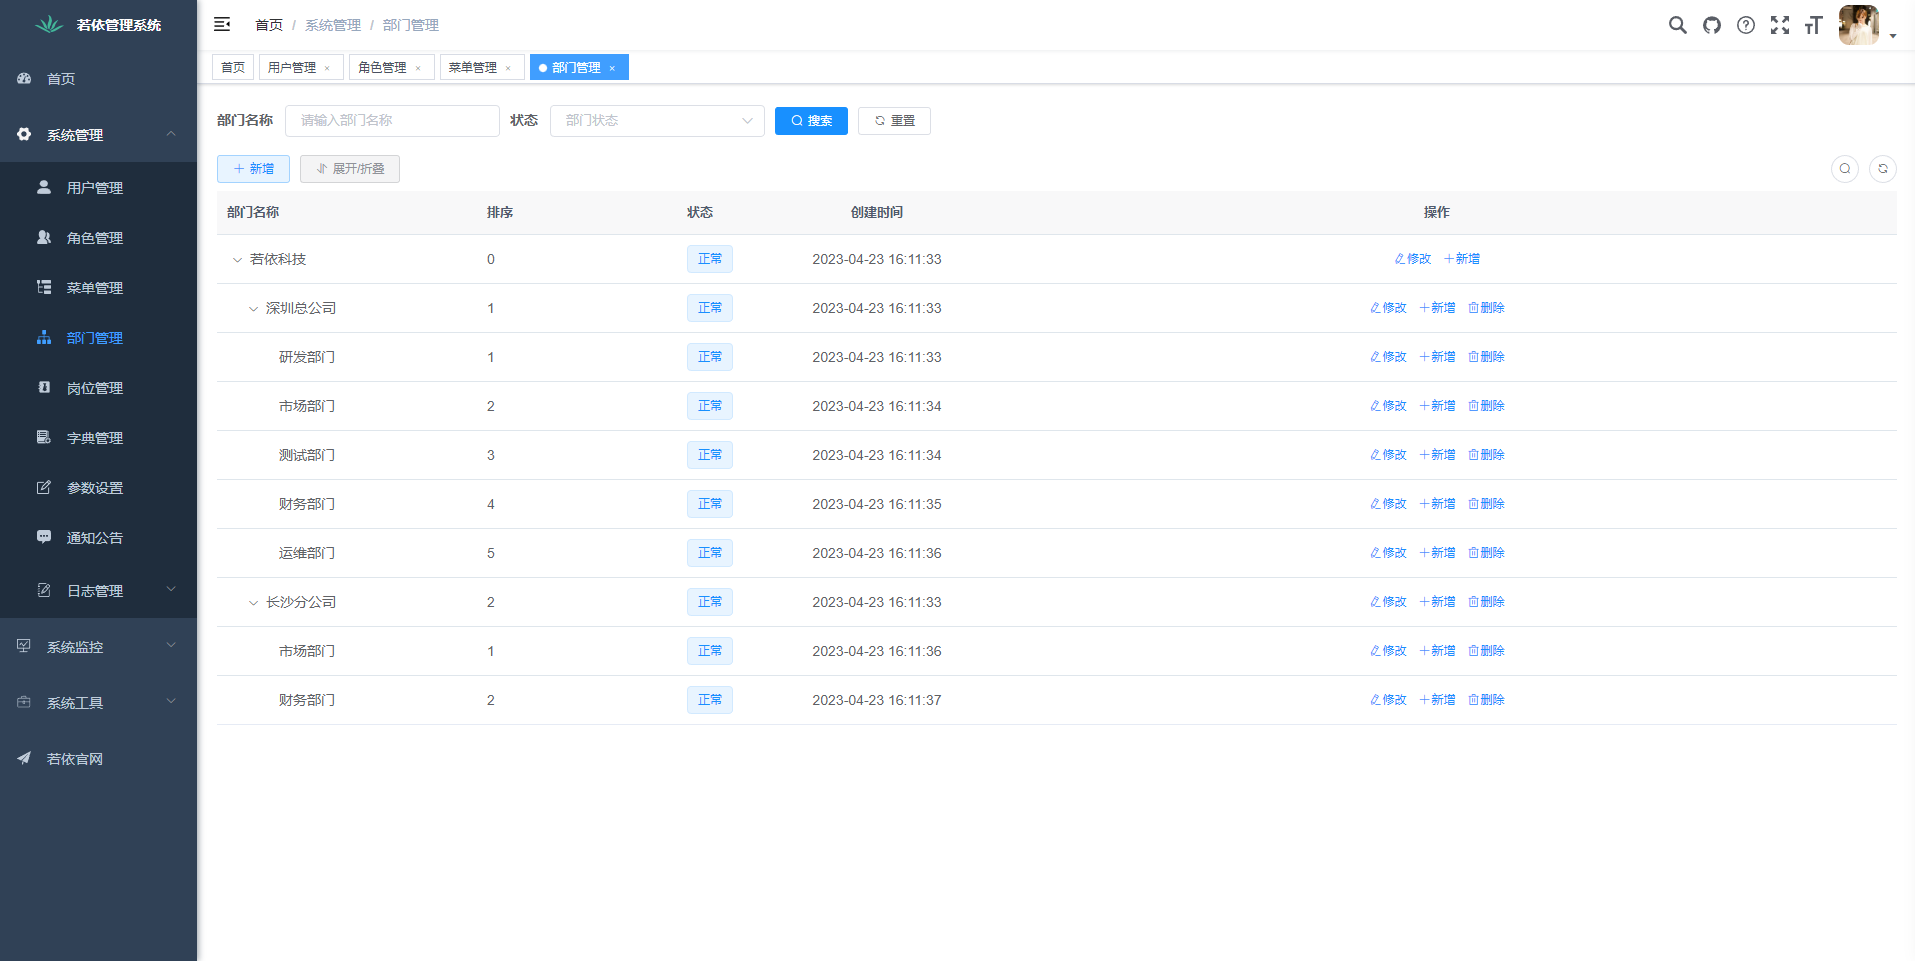Viewport: 1915px width, 961px height.
Task: Open 参数设置 in the sidebar
Action: [98, 488]
